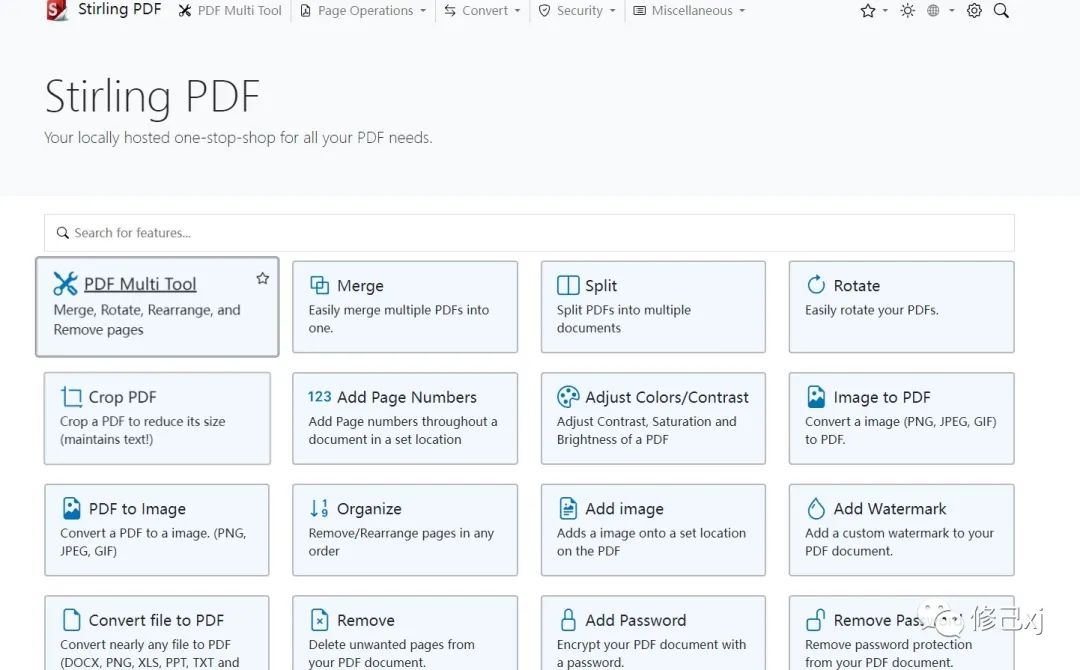Click 'Easily rotate your PDFs.' text
1080x670 pixels.
point(871,310)
